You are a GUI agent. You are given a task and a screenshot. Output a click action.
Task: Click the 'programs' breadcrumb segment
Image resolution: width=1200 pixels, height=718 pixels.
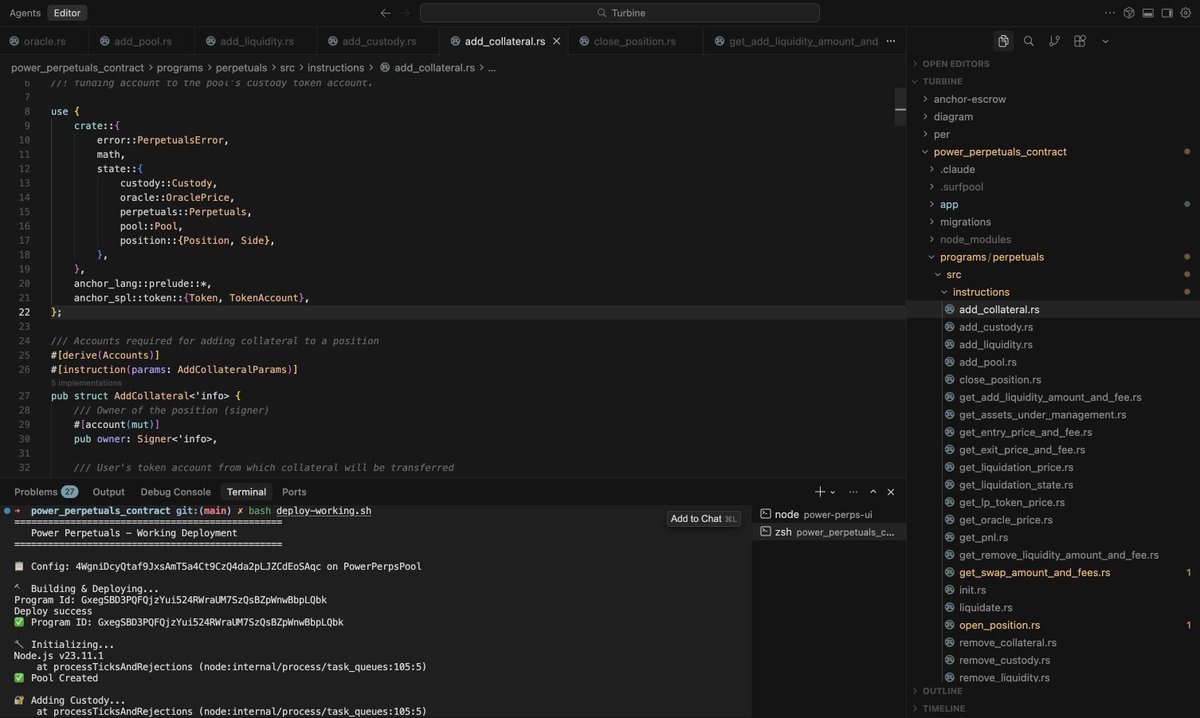tap(178, 68)
